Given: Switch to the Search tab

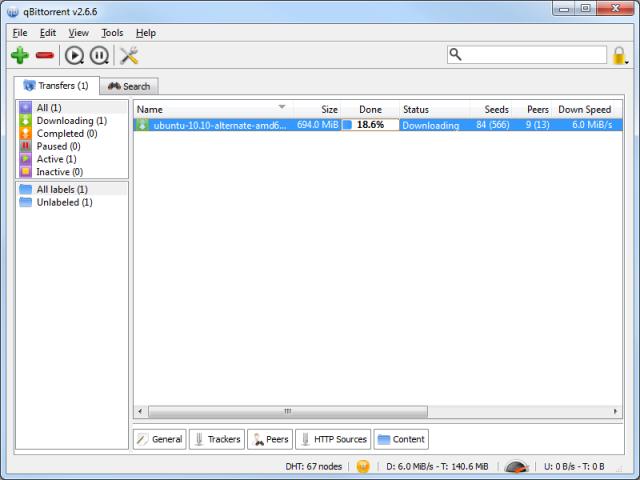Looking at the screenshot, I should 129,86.
